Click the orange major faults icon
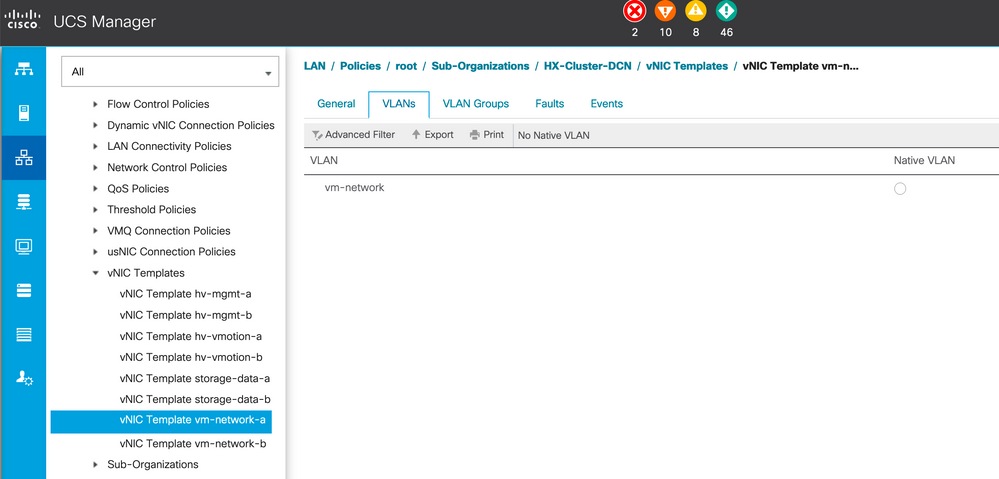 (665, 11)
